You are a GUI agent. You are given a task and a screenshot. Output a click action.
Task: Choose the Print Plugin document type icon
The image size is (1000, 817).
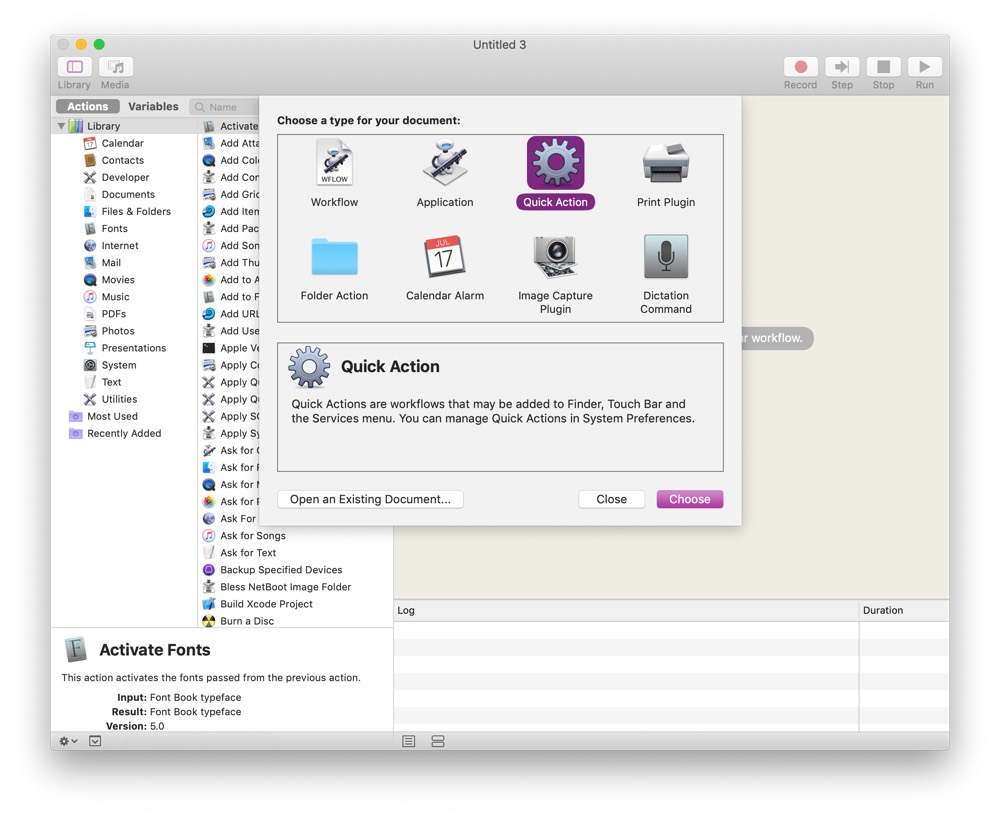(x=665, y=163)
